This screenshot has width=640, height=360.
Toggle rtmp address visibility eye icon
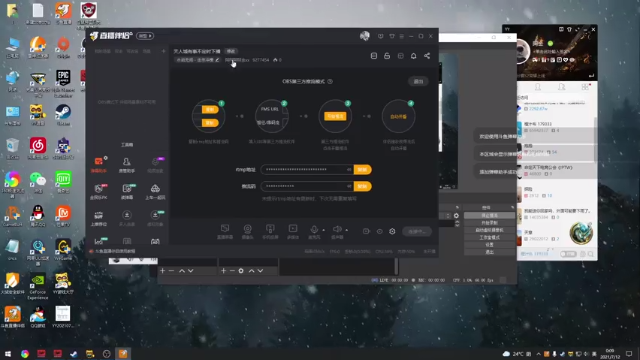[349, 169]
